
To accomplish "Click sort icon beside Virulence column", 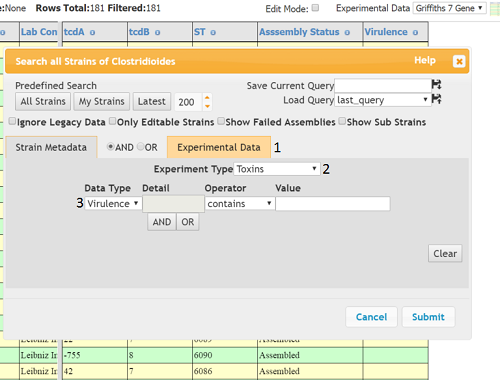I will point(415,33).
